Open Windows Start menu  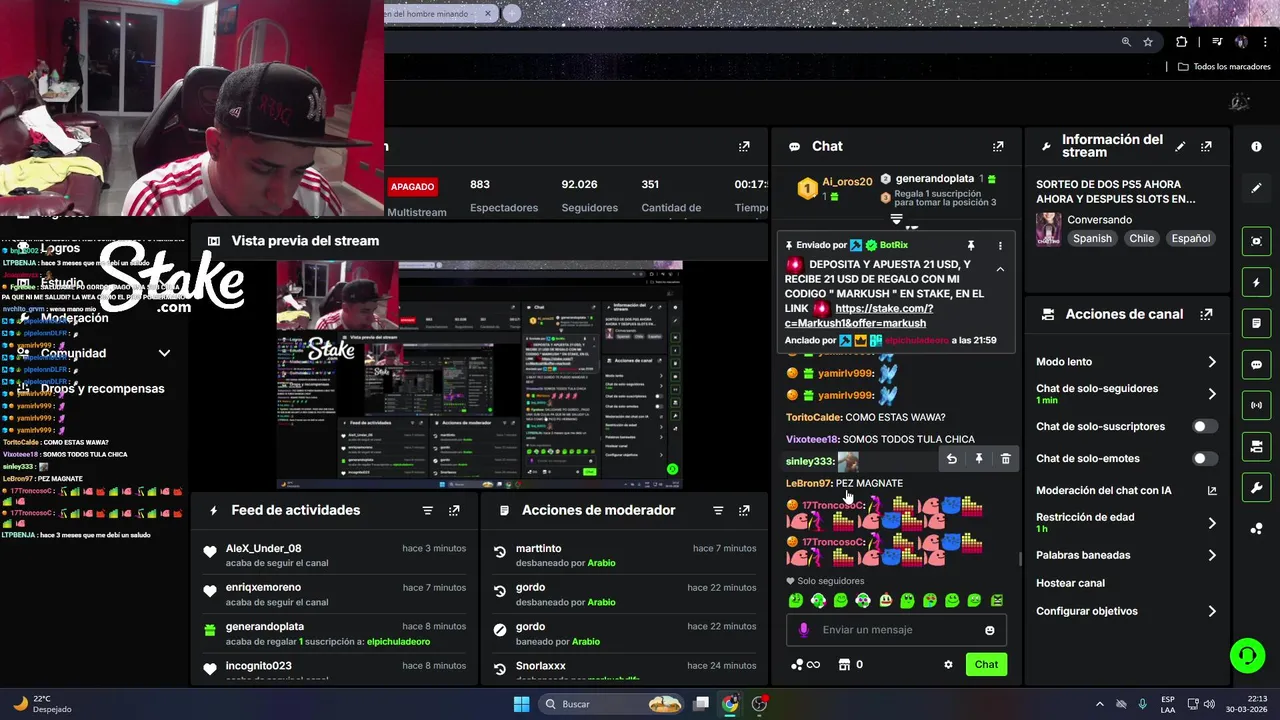coord(521,704)
